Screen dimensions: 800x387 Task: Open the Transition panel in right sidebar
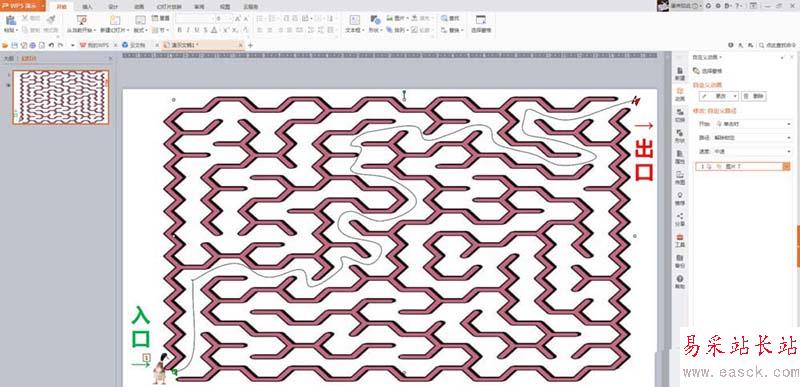tap(680, 115)
